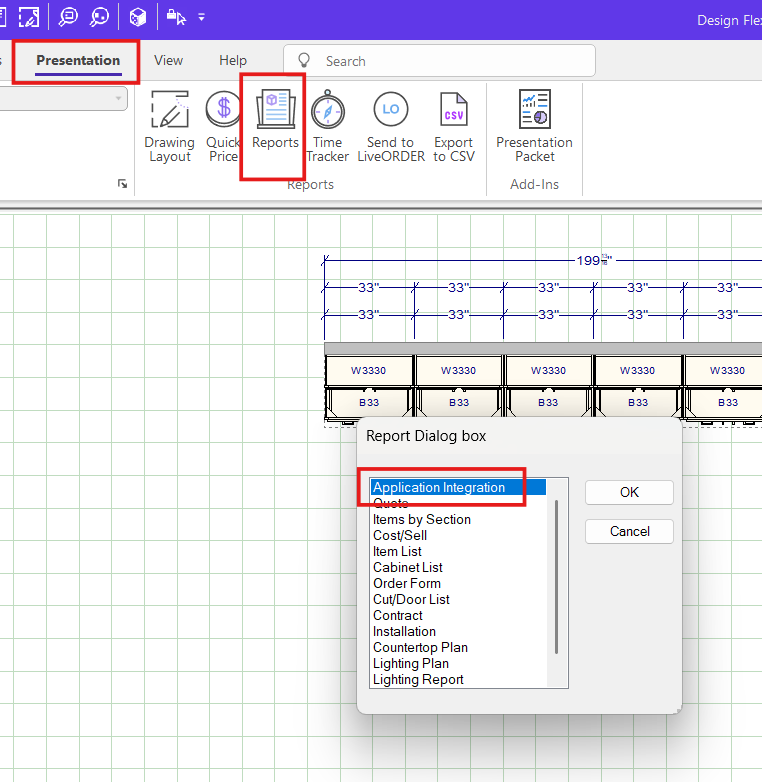The height and width of the screenshot is (782, 762).
Task: Click the search comments bubble icon
Action: 99,17
